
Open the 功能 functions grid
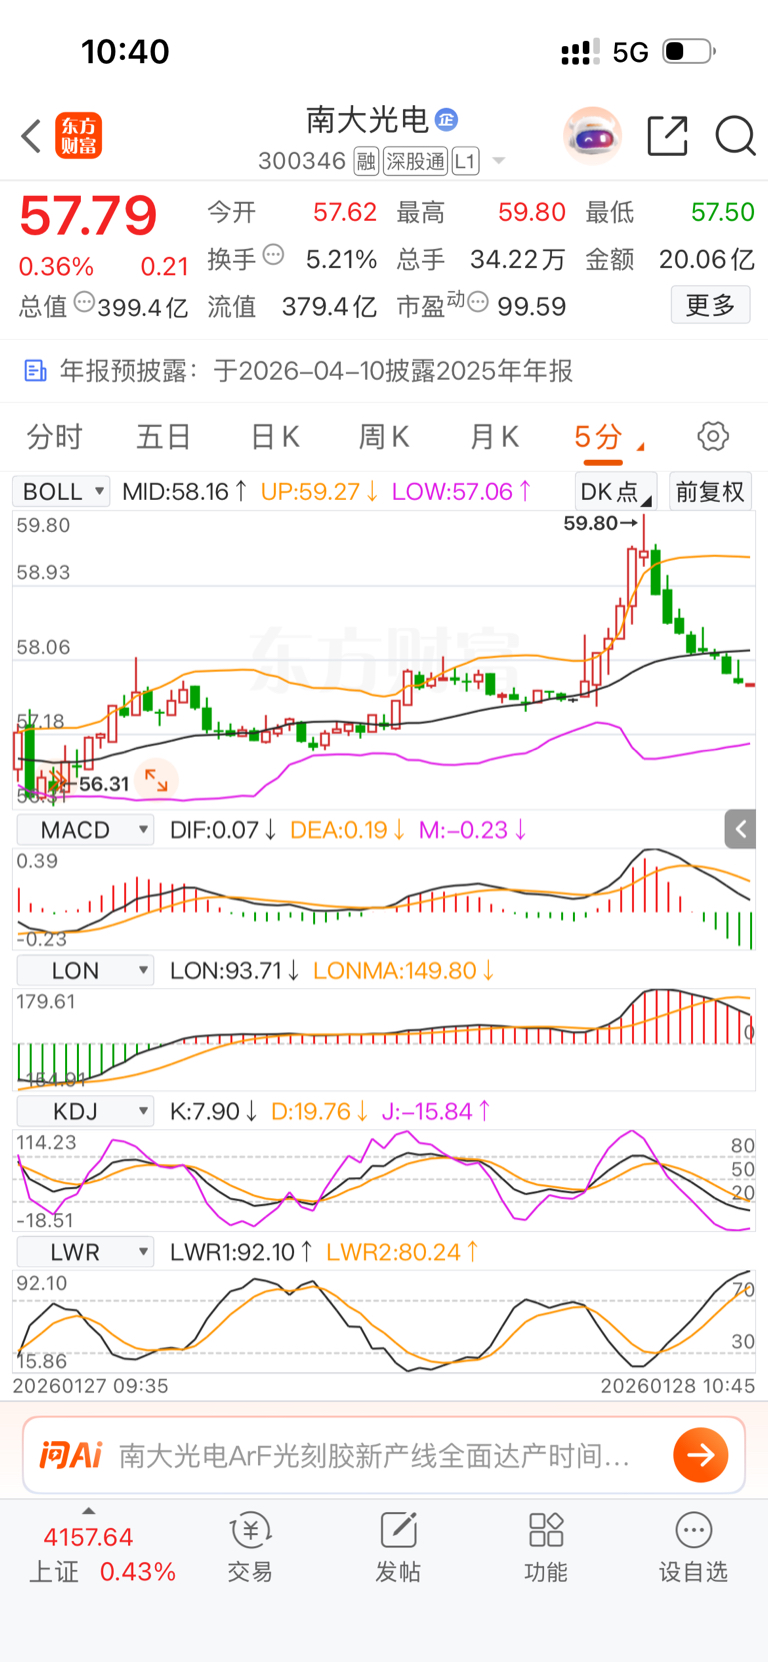click(x=546, y=1547)
